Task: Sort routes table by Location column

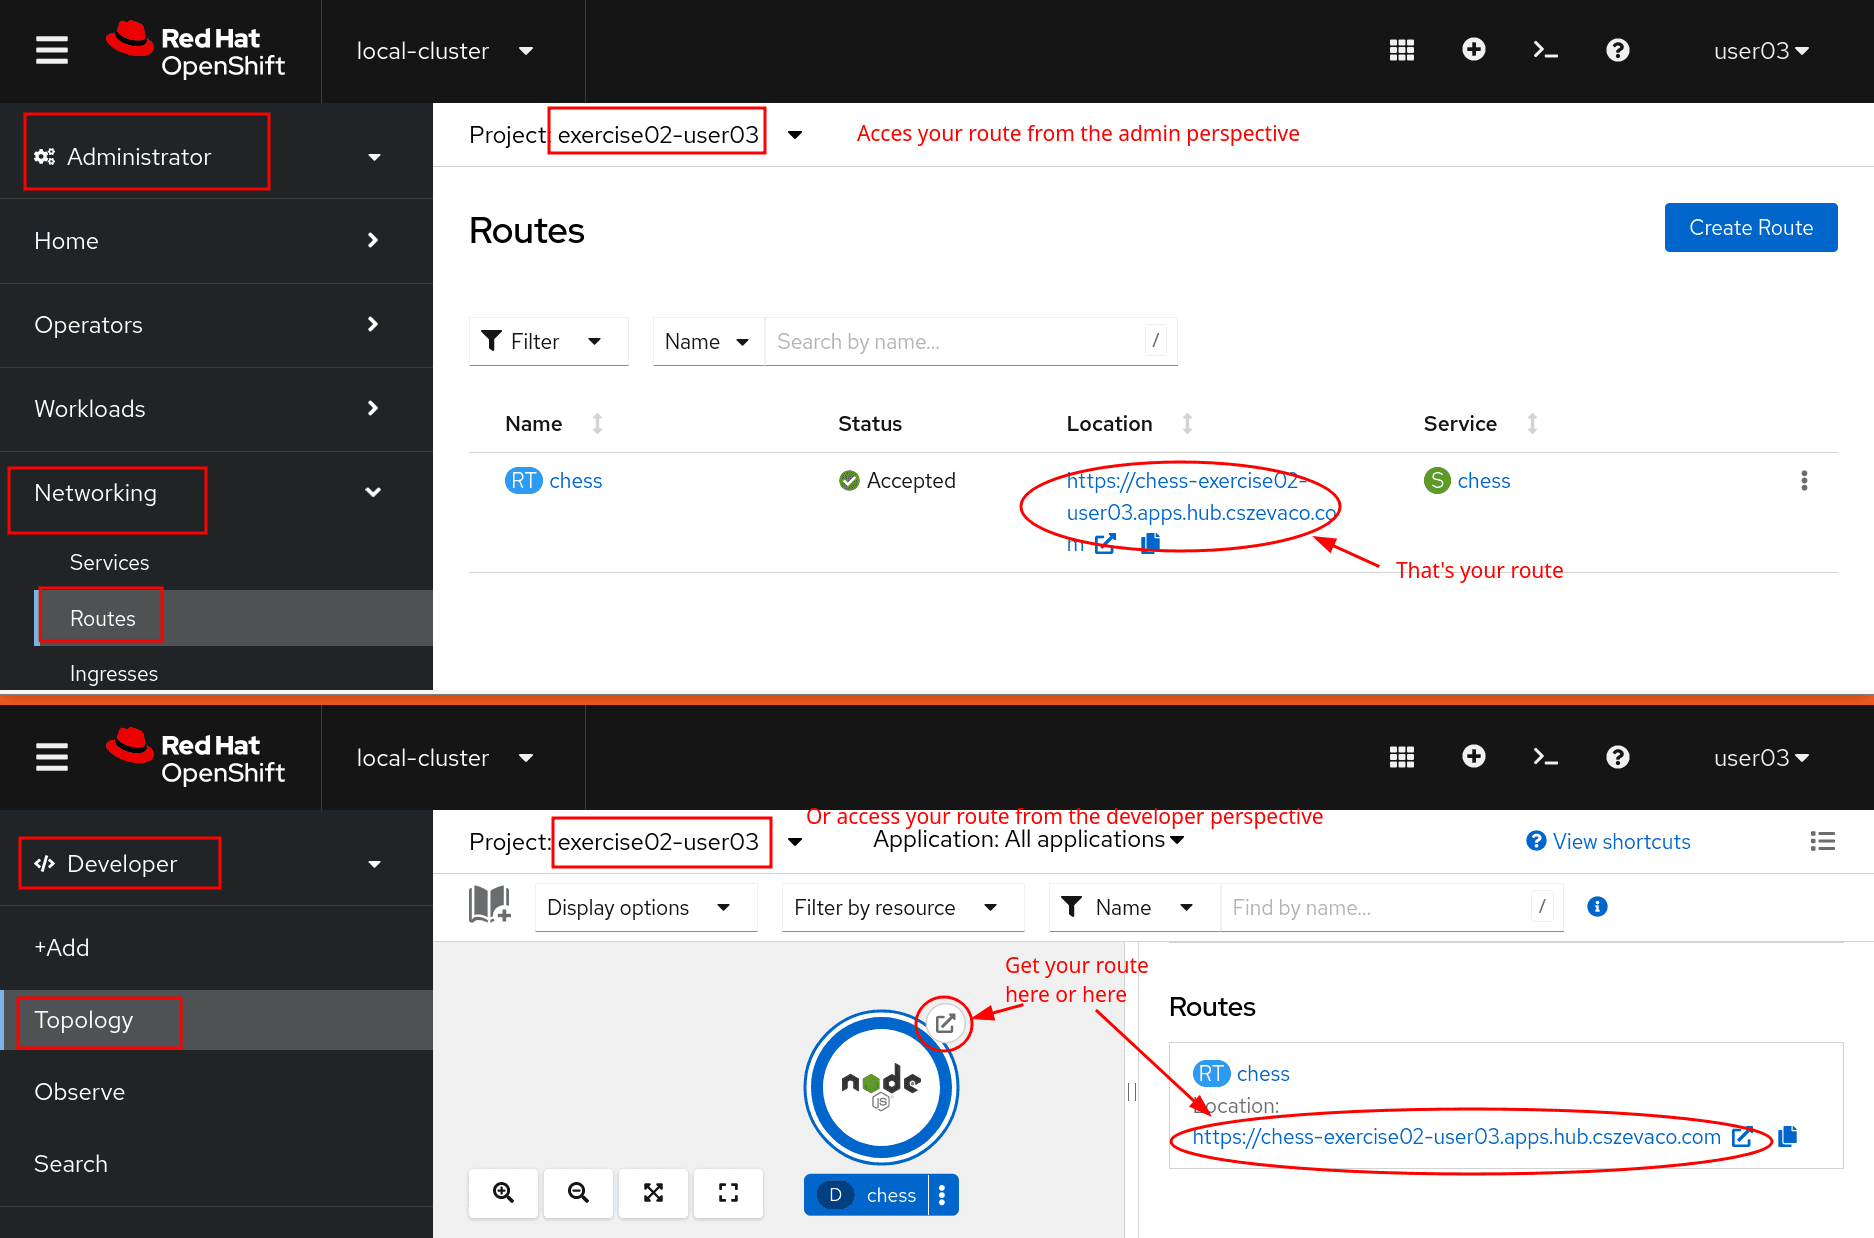Action: point(1187,424)
